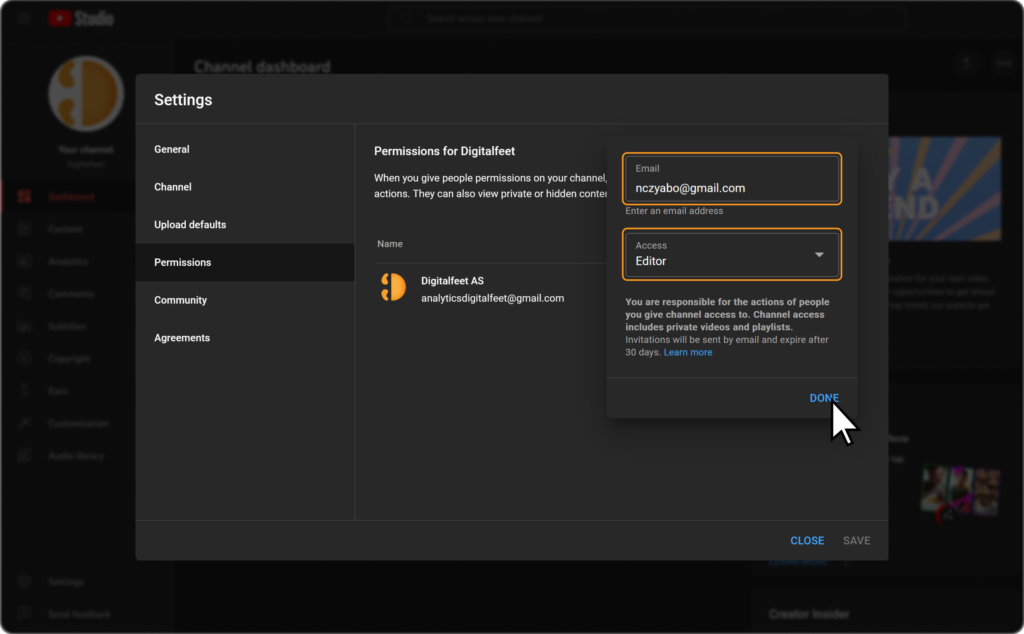Click CLOSE in the Settings dialog
The height and width of the screenshot is (634, 1024).
(x=807, y=541)
